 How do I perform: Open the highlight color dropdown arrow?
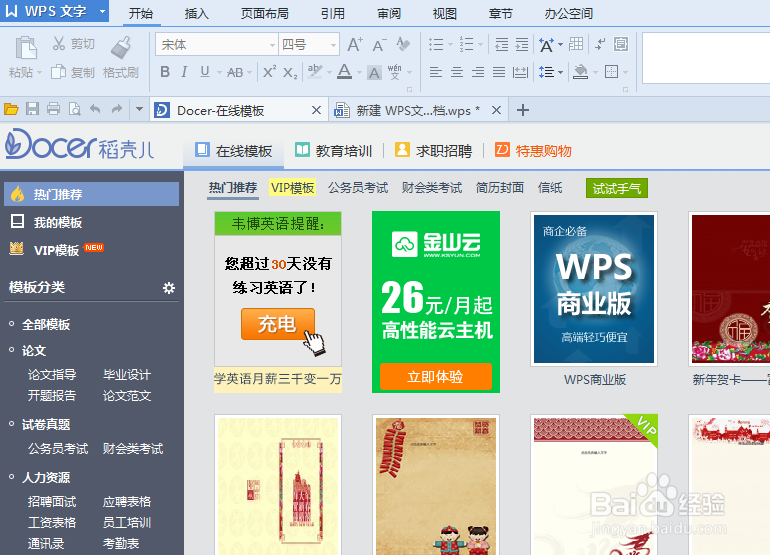(x=330, y=73)
